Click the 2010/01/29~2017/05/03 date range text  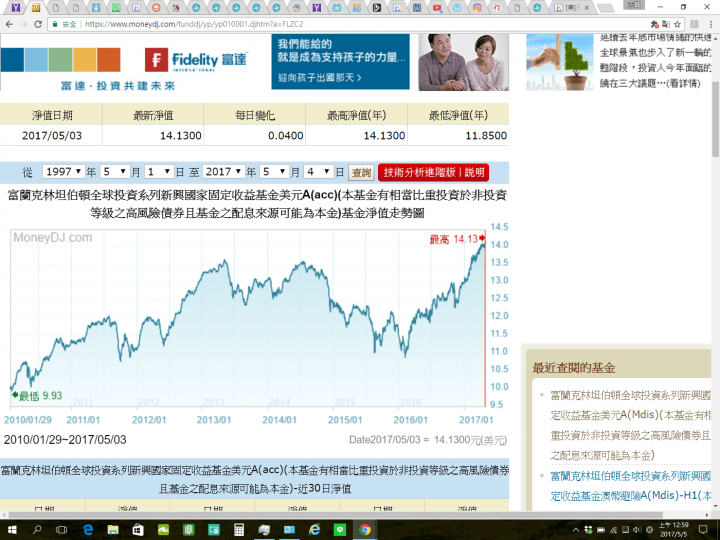(65, 439)
